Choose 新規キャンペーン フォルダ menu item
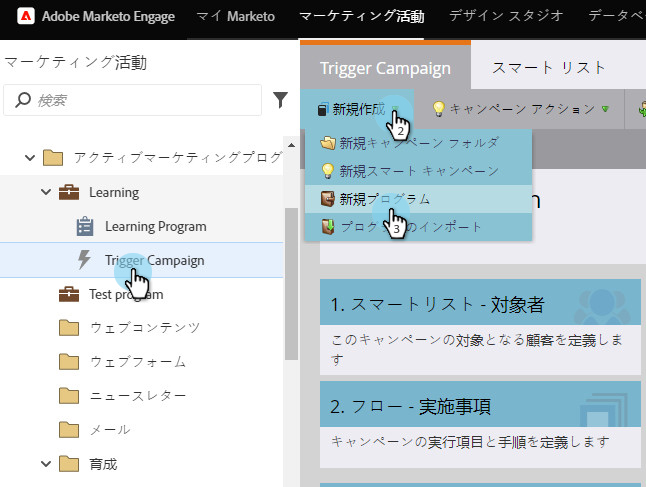The width and height of the screenshot is (646, 487). 418,143
